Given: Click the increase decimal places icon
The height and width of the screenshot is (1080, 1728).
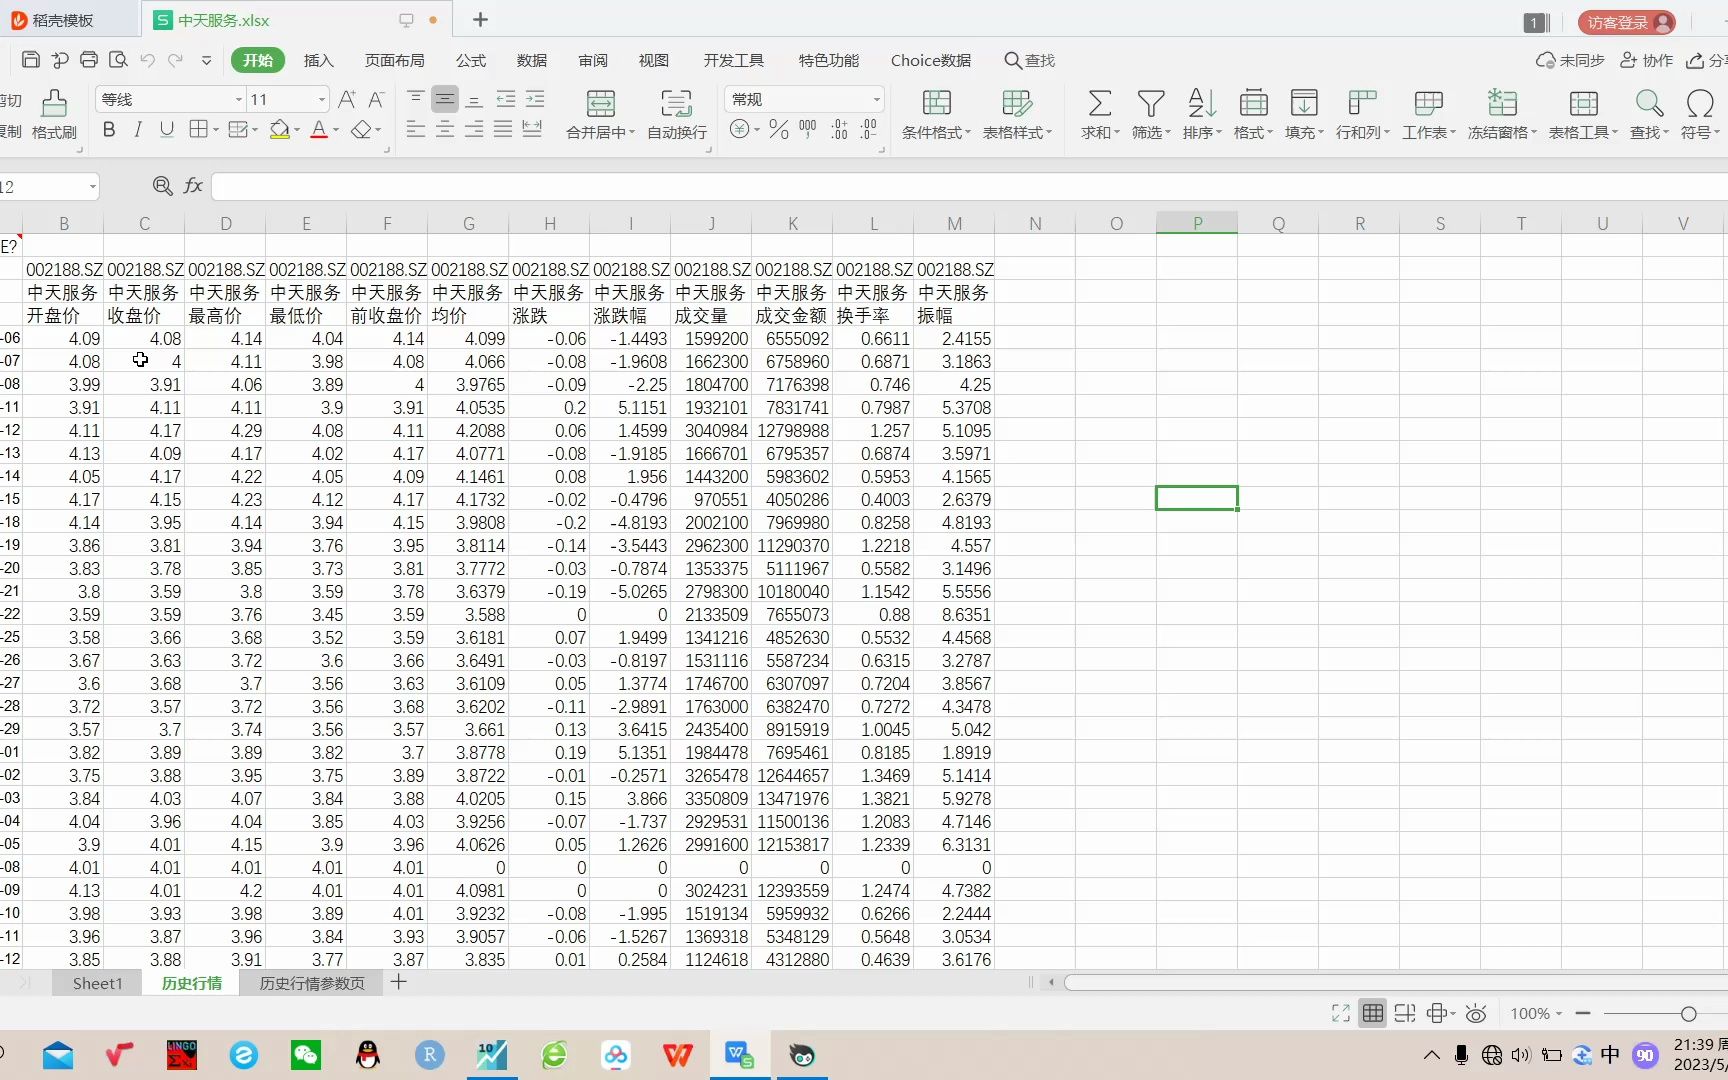Looking at the screenshot, I should click(839, 129).
